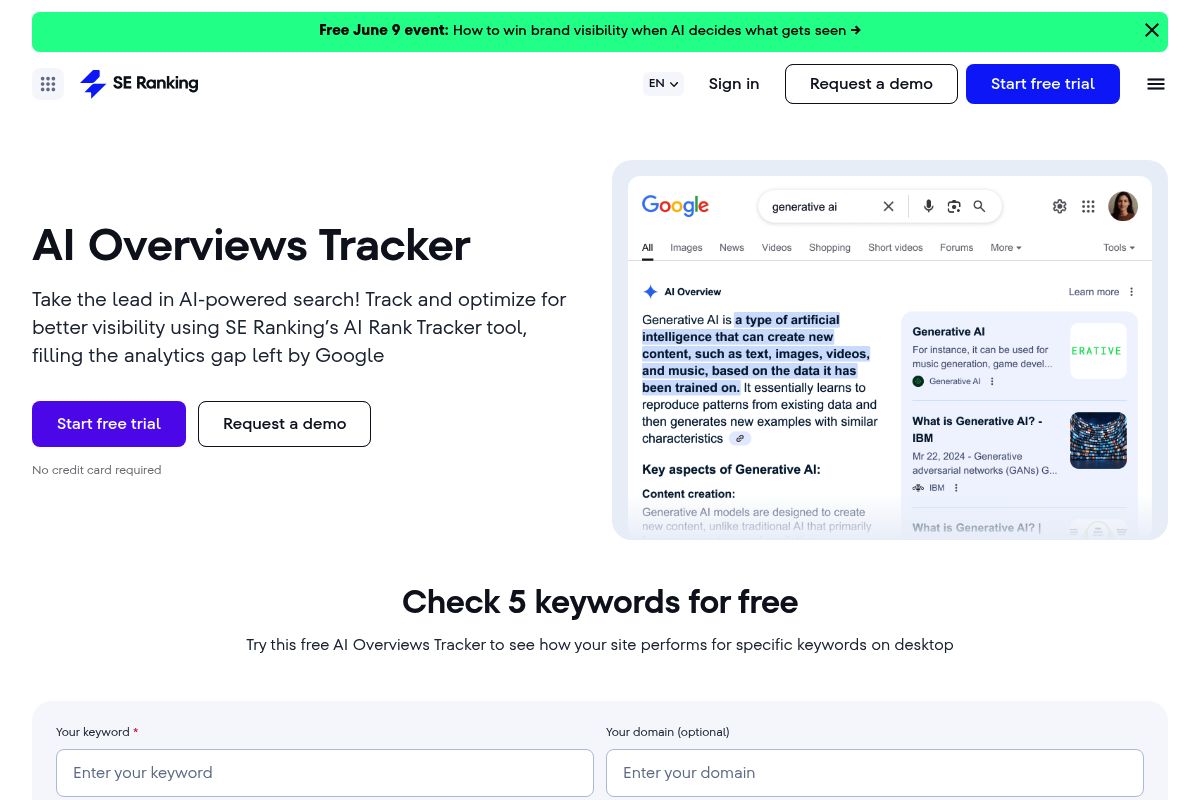Screen dimensions: 1200x800
Task: Open three-dot menu beside IBM source
Action: tap(956, 488)
